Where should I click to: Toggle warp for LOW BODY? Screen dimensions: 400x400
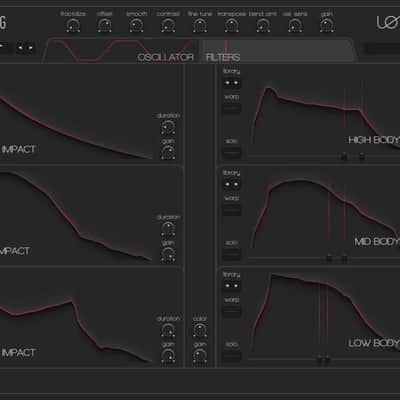pos(232,312)
